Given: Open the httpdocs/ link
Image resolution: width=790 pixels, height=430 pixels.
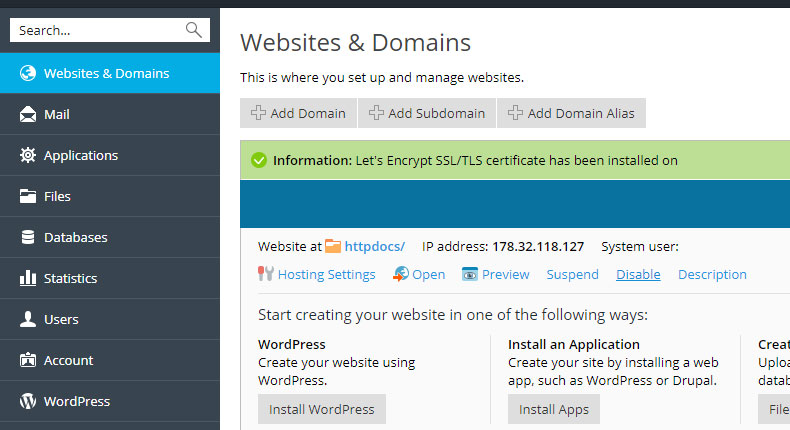Looking at the screenshot, I should pyautogui.click(x=374, y=247).
